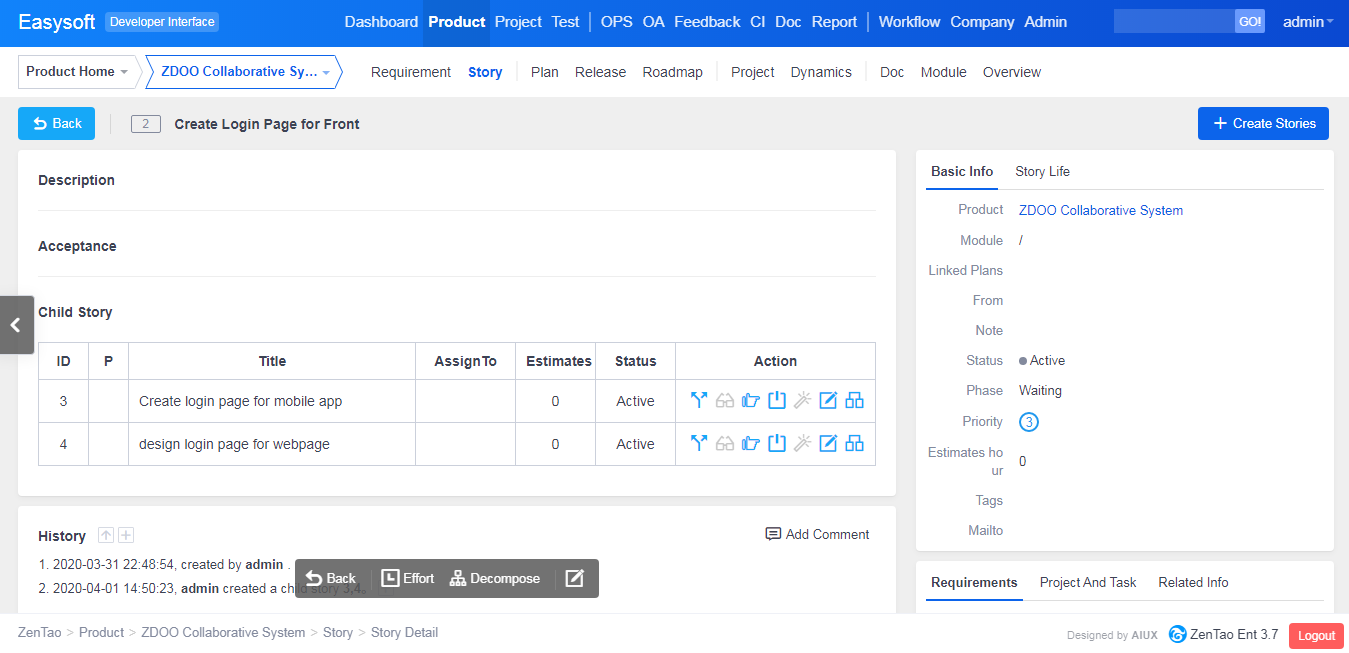Click the decompose boxes icon for story 3

(x=854, y=401)
